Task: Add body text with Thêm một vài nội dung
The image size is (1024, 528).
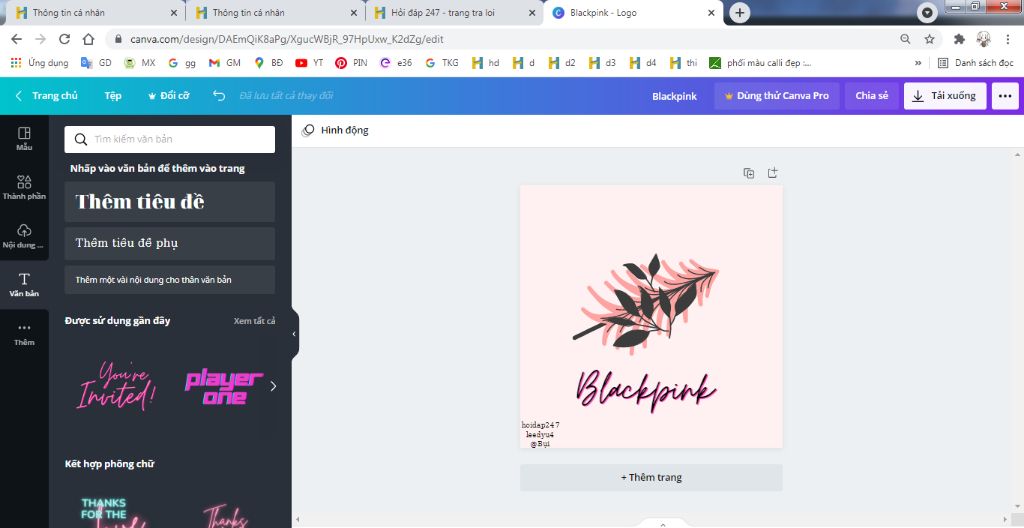Action: click(170, 280)
